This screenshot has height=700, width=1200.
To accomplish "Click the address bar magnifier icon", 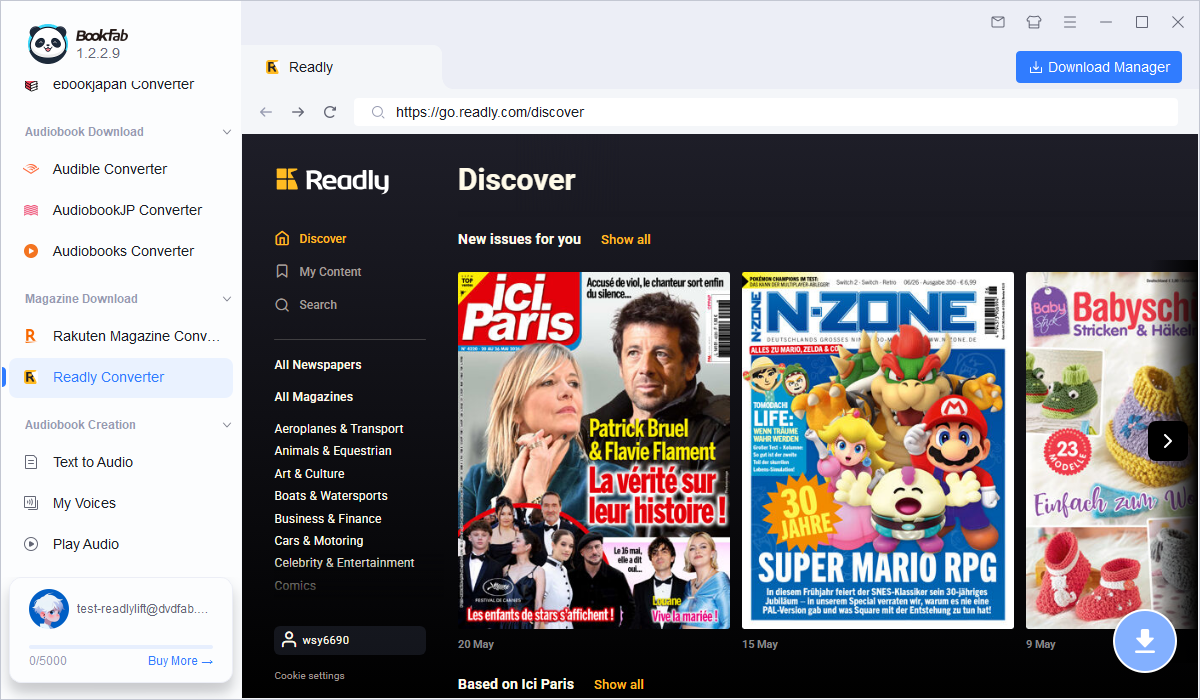I will (x=378, y=112).
